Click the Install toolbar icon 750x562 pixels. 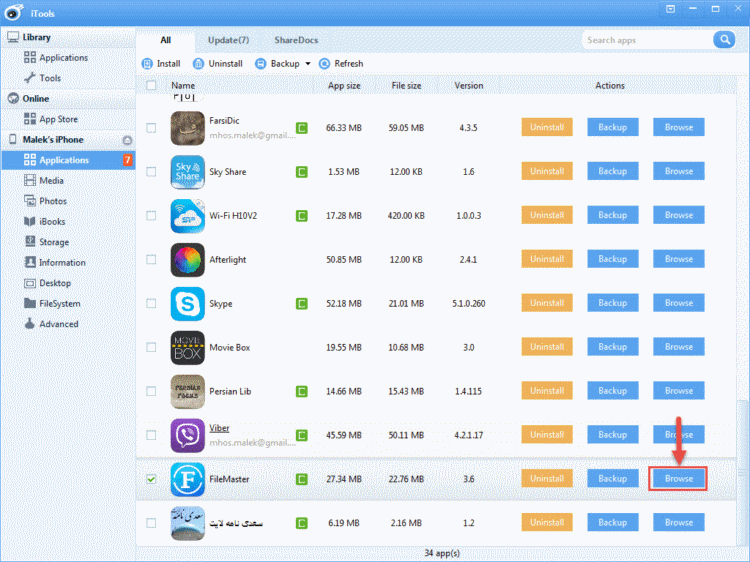pos(147,64)
